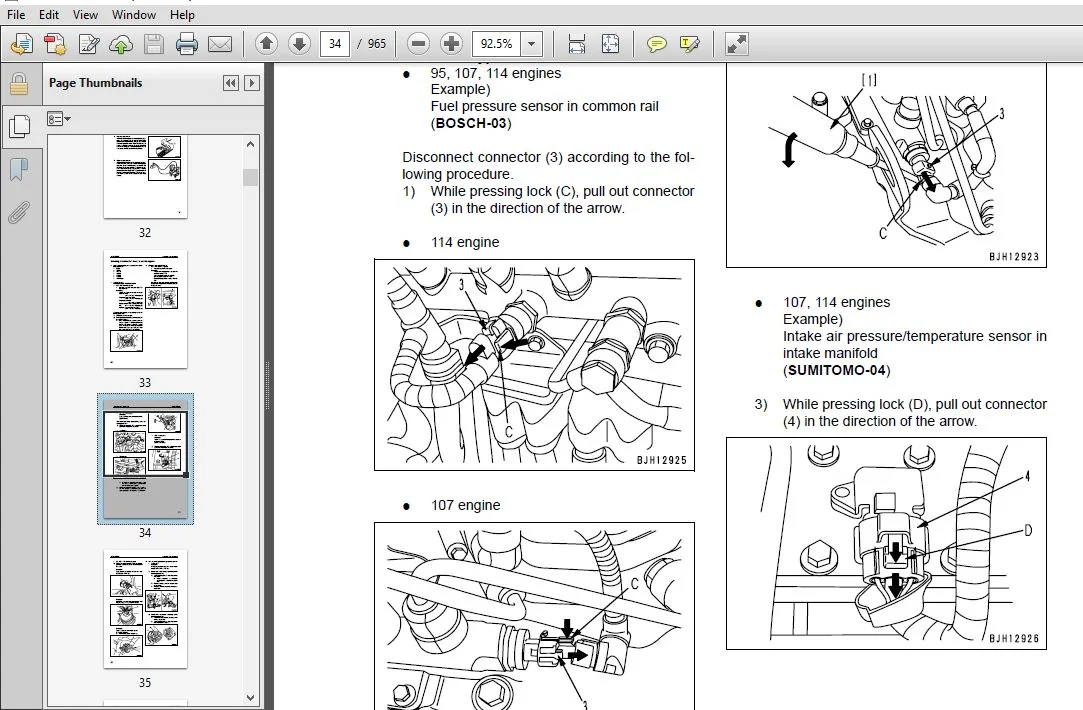
Task: Open the Page Thumbnails panel icon
Action: (x=19, y=126)
